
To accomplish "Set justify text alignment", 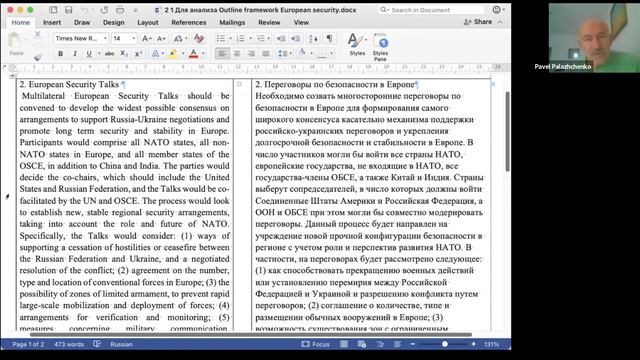I will (x=266, y=54).
